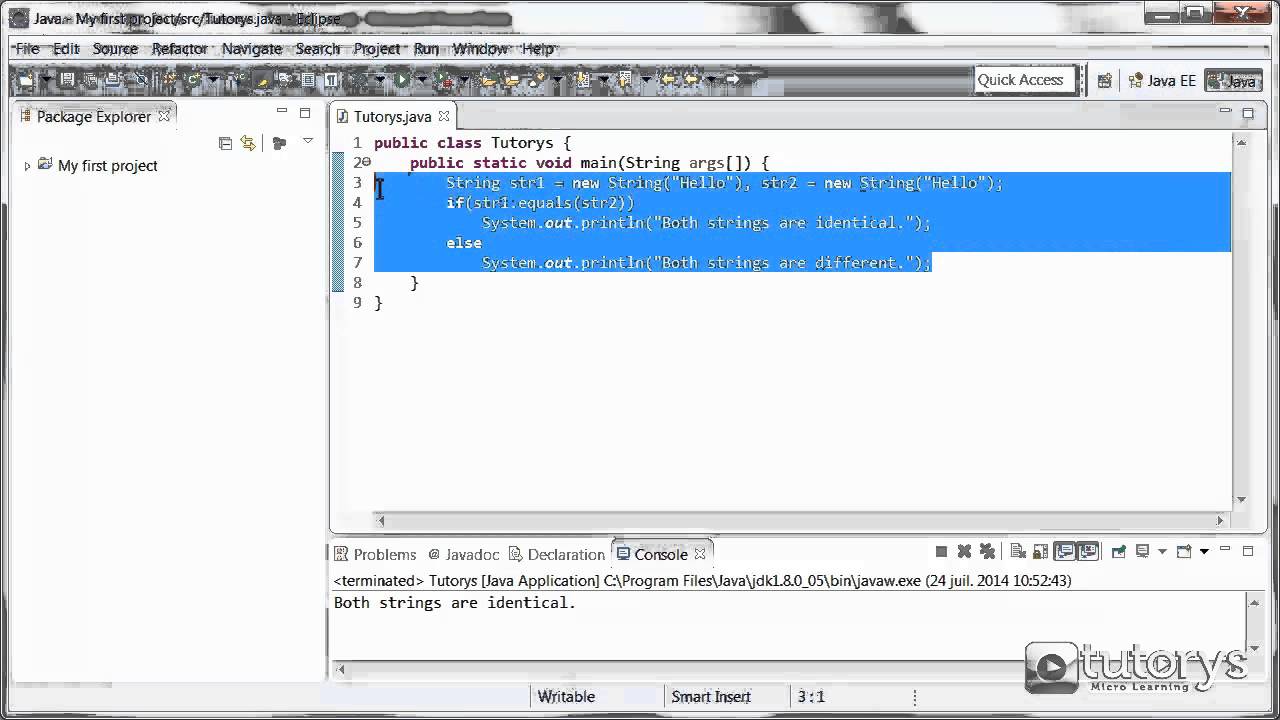Save the current file with Save icon
Viewport: 1280px width, 720px height.
click(67, 80)
